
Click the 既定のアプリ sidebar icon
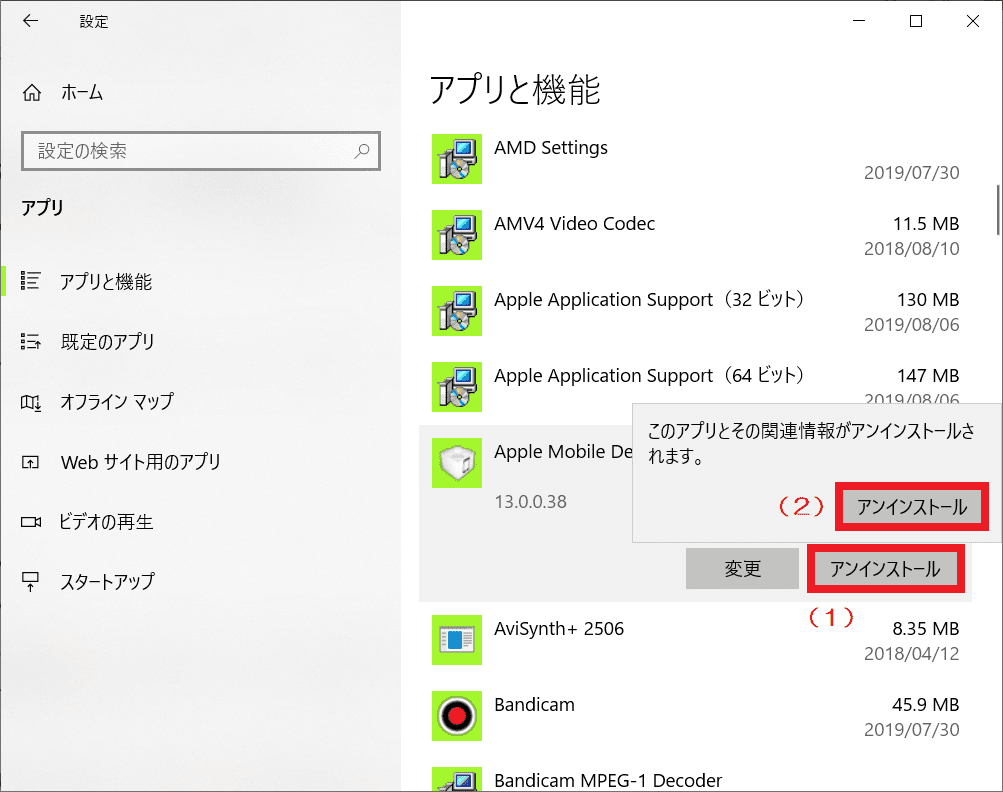(31, 341)
